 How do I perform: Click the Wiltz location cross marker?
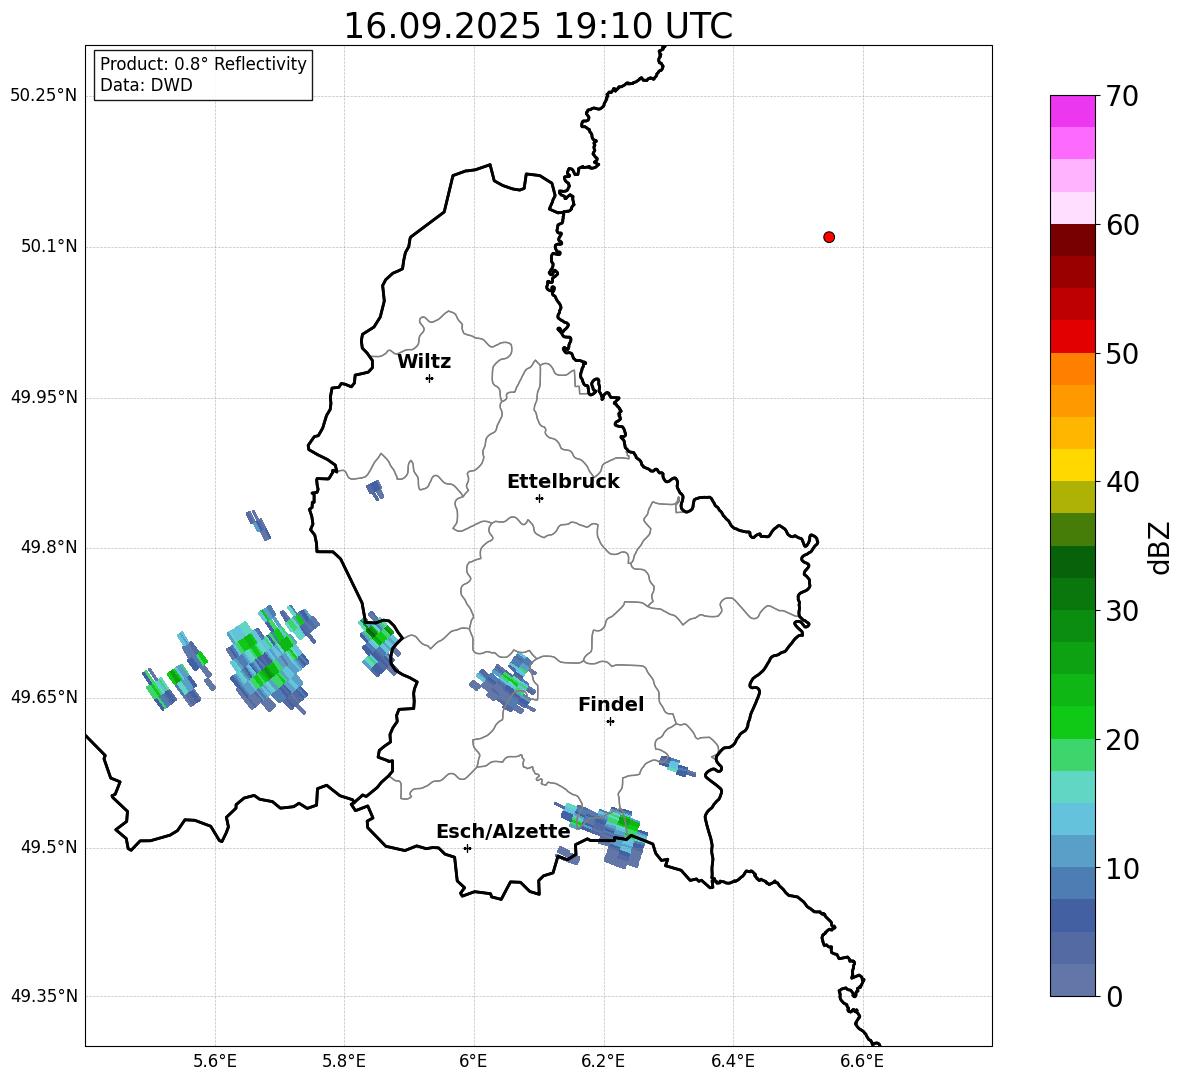coord(430,378)
